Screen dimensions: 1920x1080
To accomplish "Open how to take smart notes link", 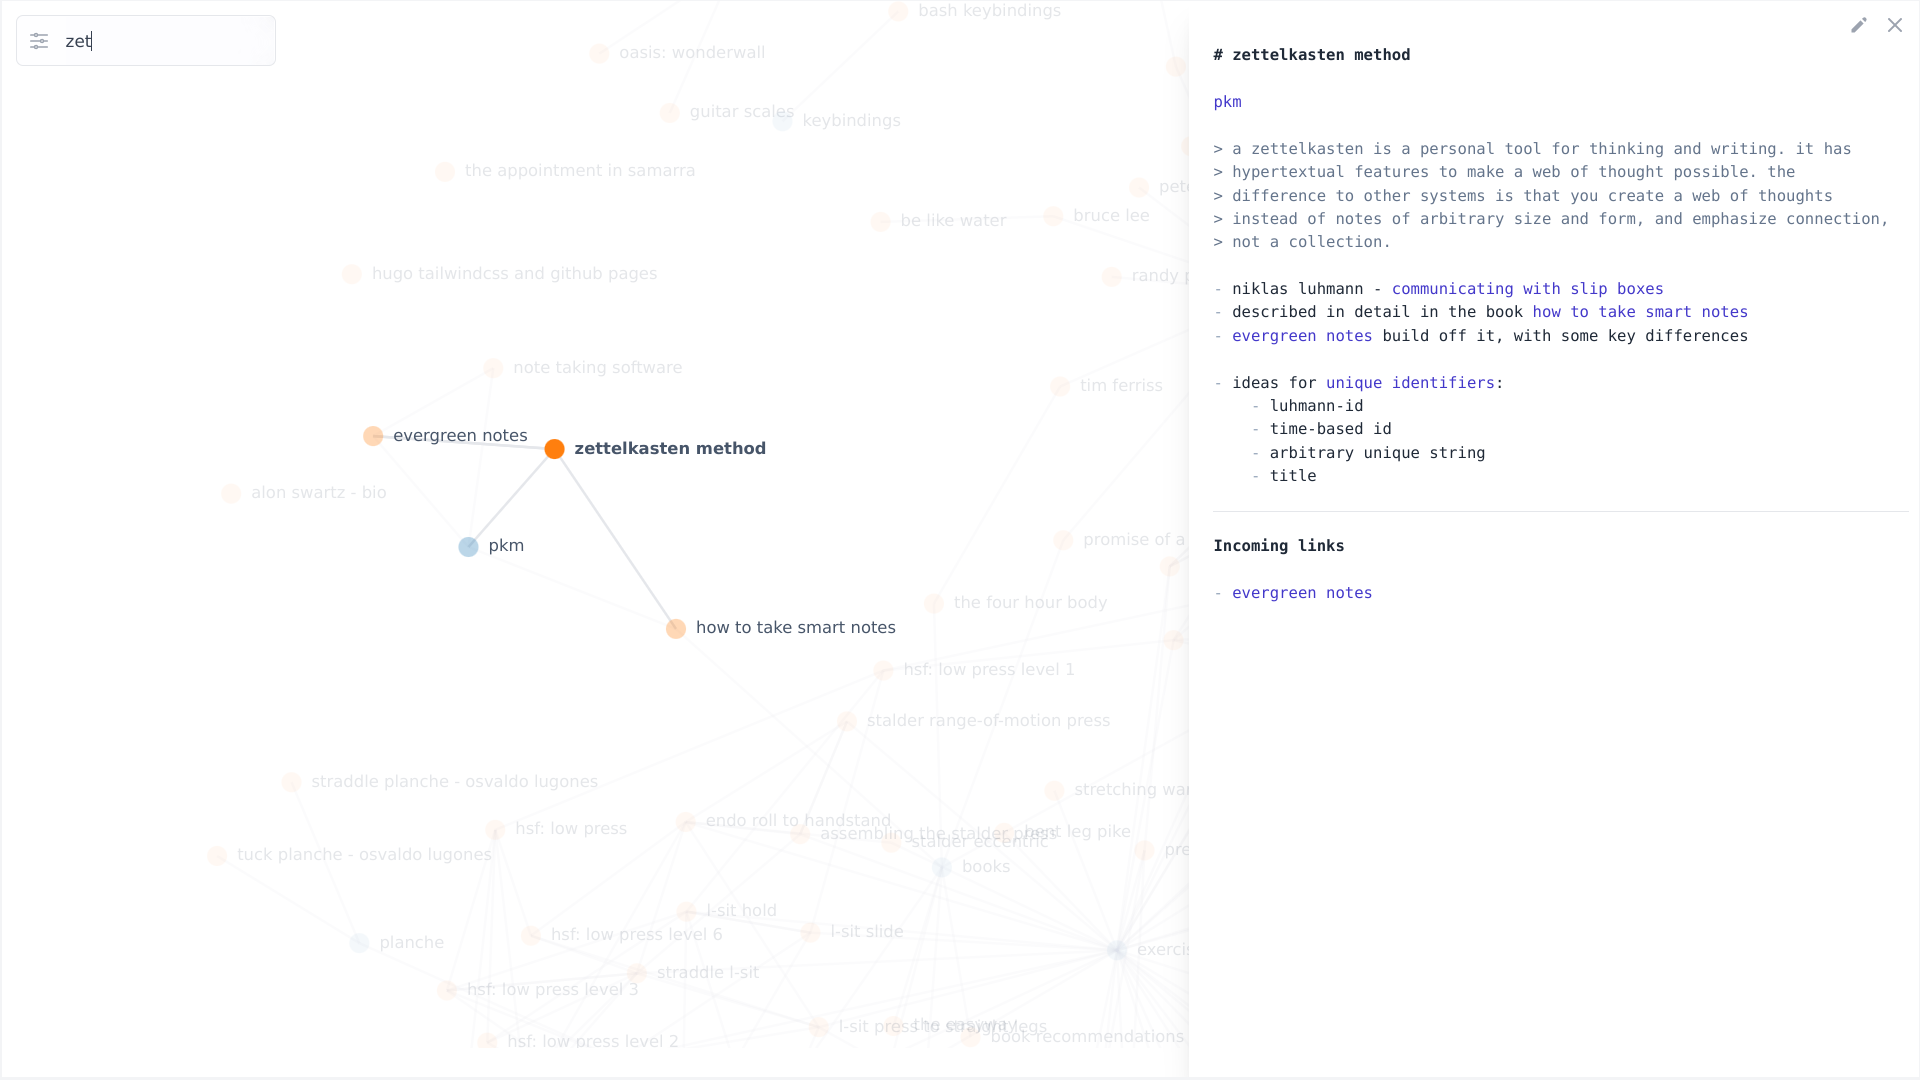I will point(1640,312).
